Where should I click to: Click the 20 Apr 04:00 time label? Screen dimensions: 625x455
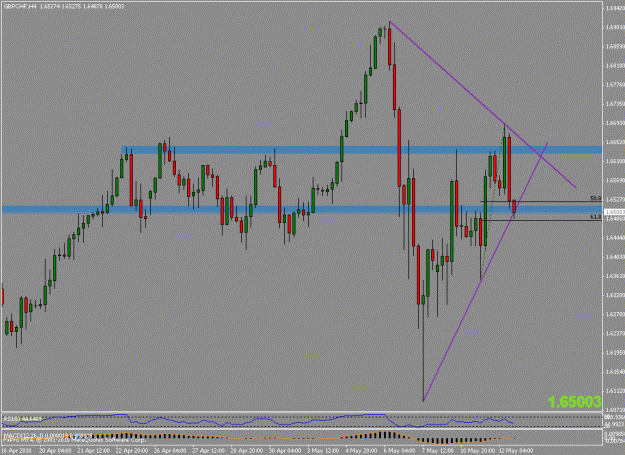pos(55,451)
